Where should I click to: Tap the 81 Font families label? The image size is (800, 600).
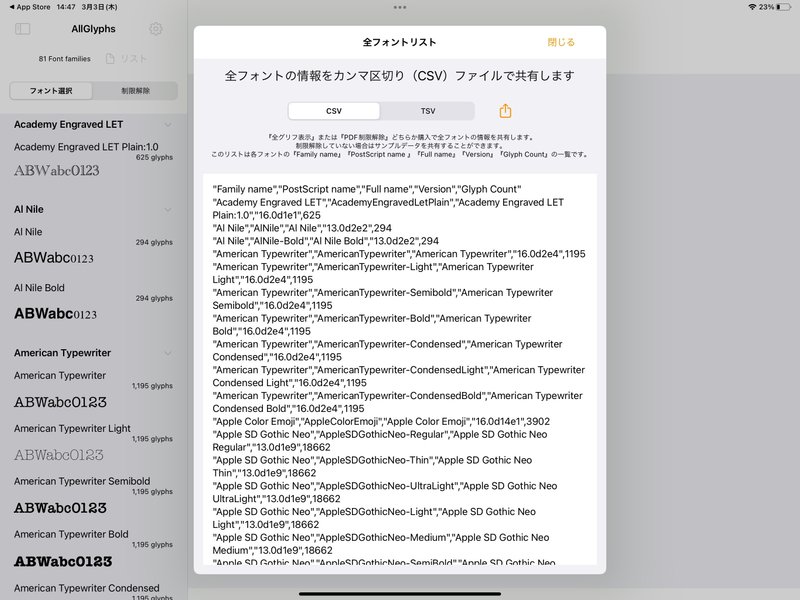pos(64,59)
